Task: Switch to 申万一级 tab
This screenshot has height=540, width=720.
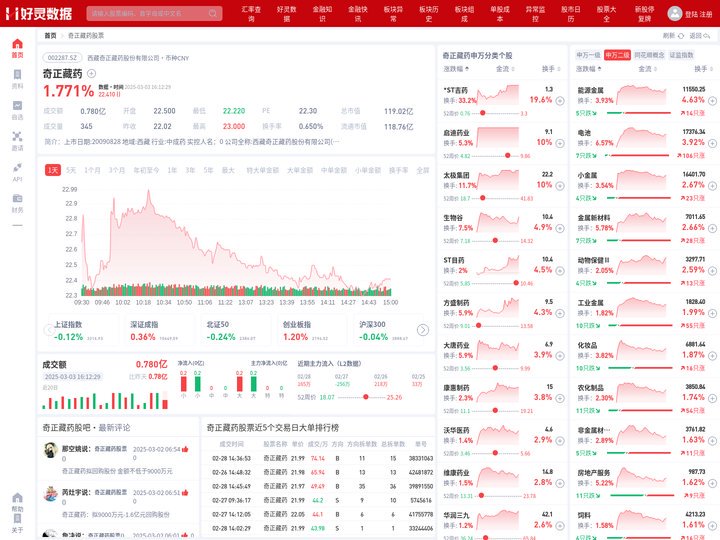Action: [x=588, y=55]
